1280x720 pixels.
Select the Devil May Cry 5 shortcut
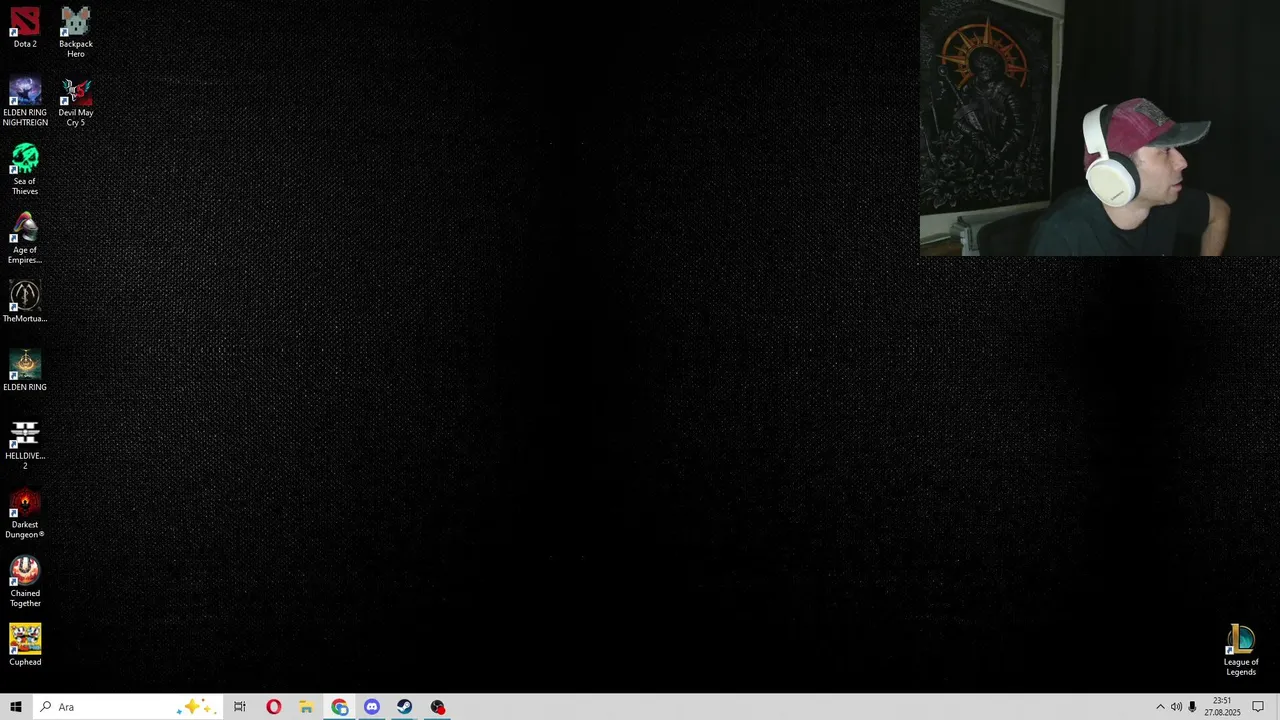coord(76,101)
